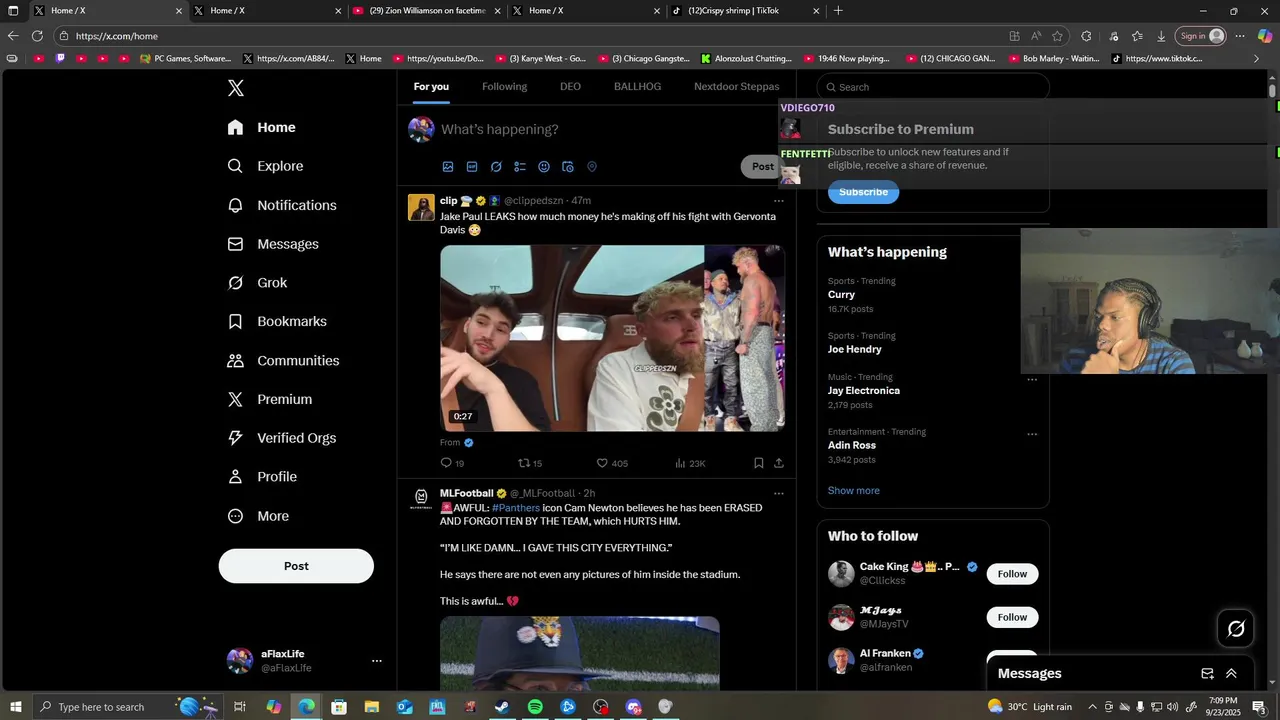Favorite this page with star icon
Viewport: 1280px width, 720px height.
click(1057, 36)
